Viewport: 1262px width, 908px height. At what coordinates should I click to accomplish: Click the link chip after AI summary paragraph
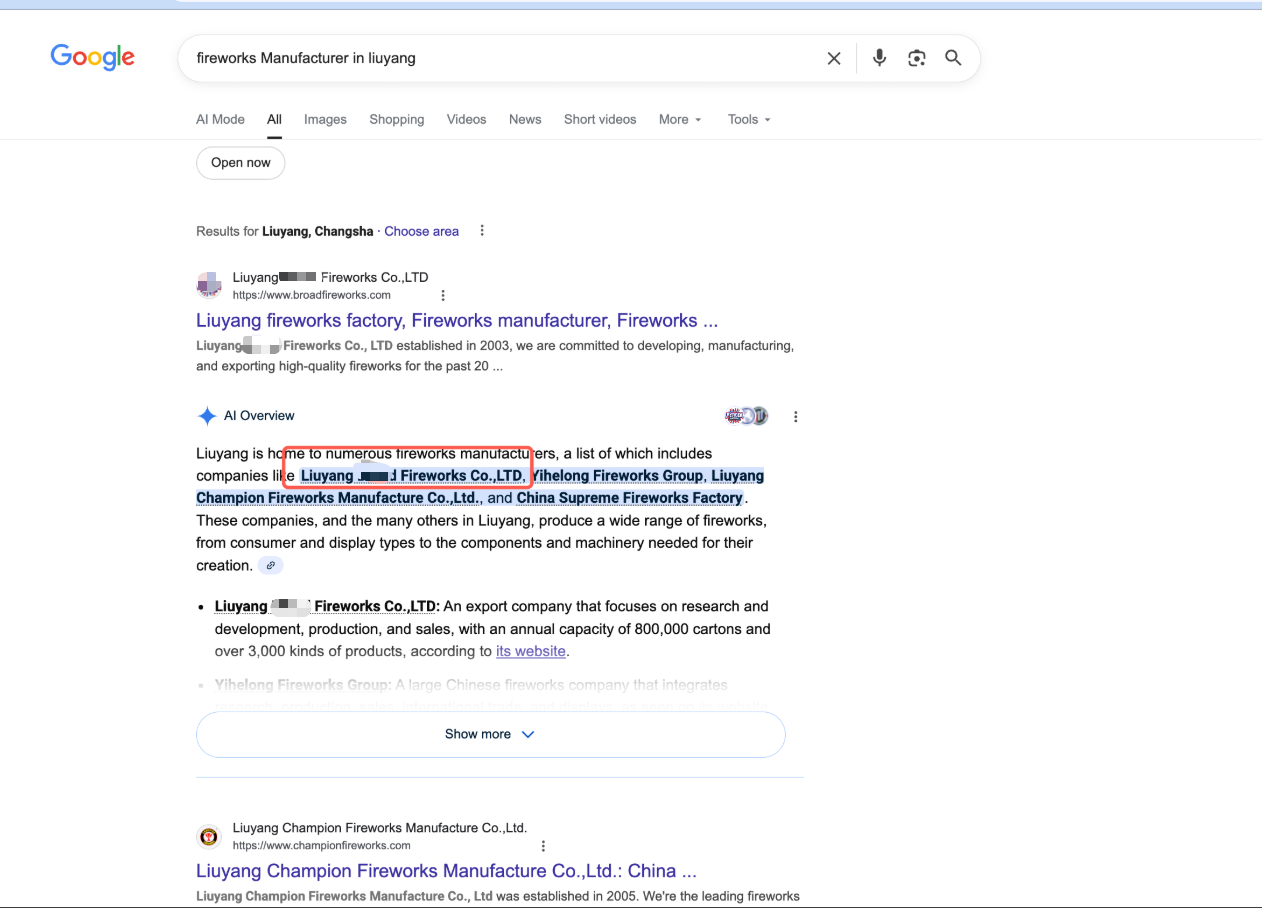pos(270,566)
